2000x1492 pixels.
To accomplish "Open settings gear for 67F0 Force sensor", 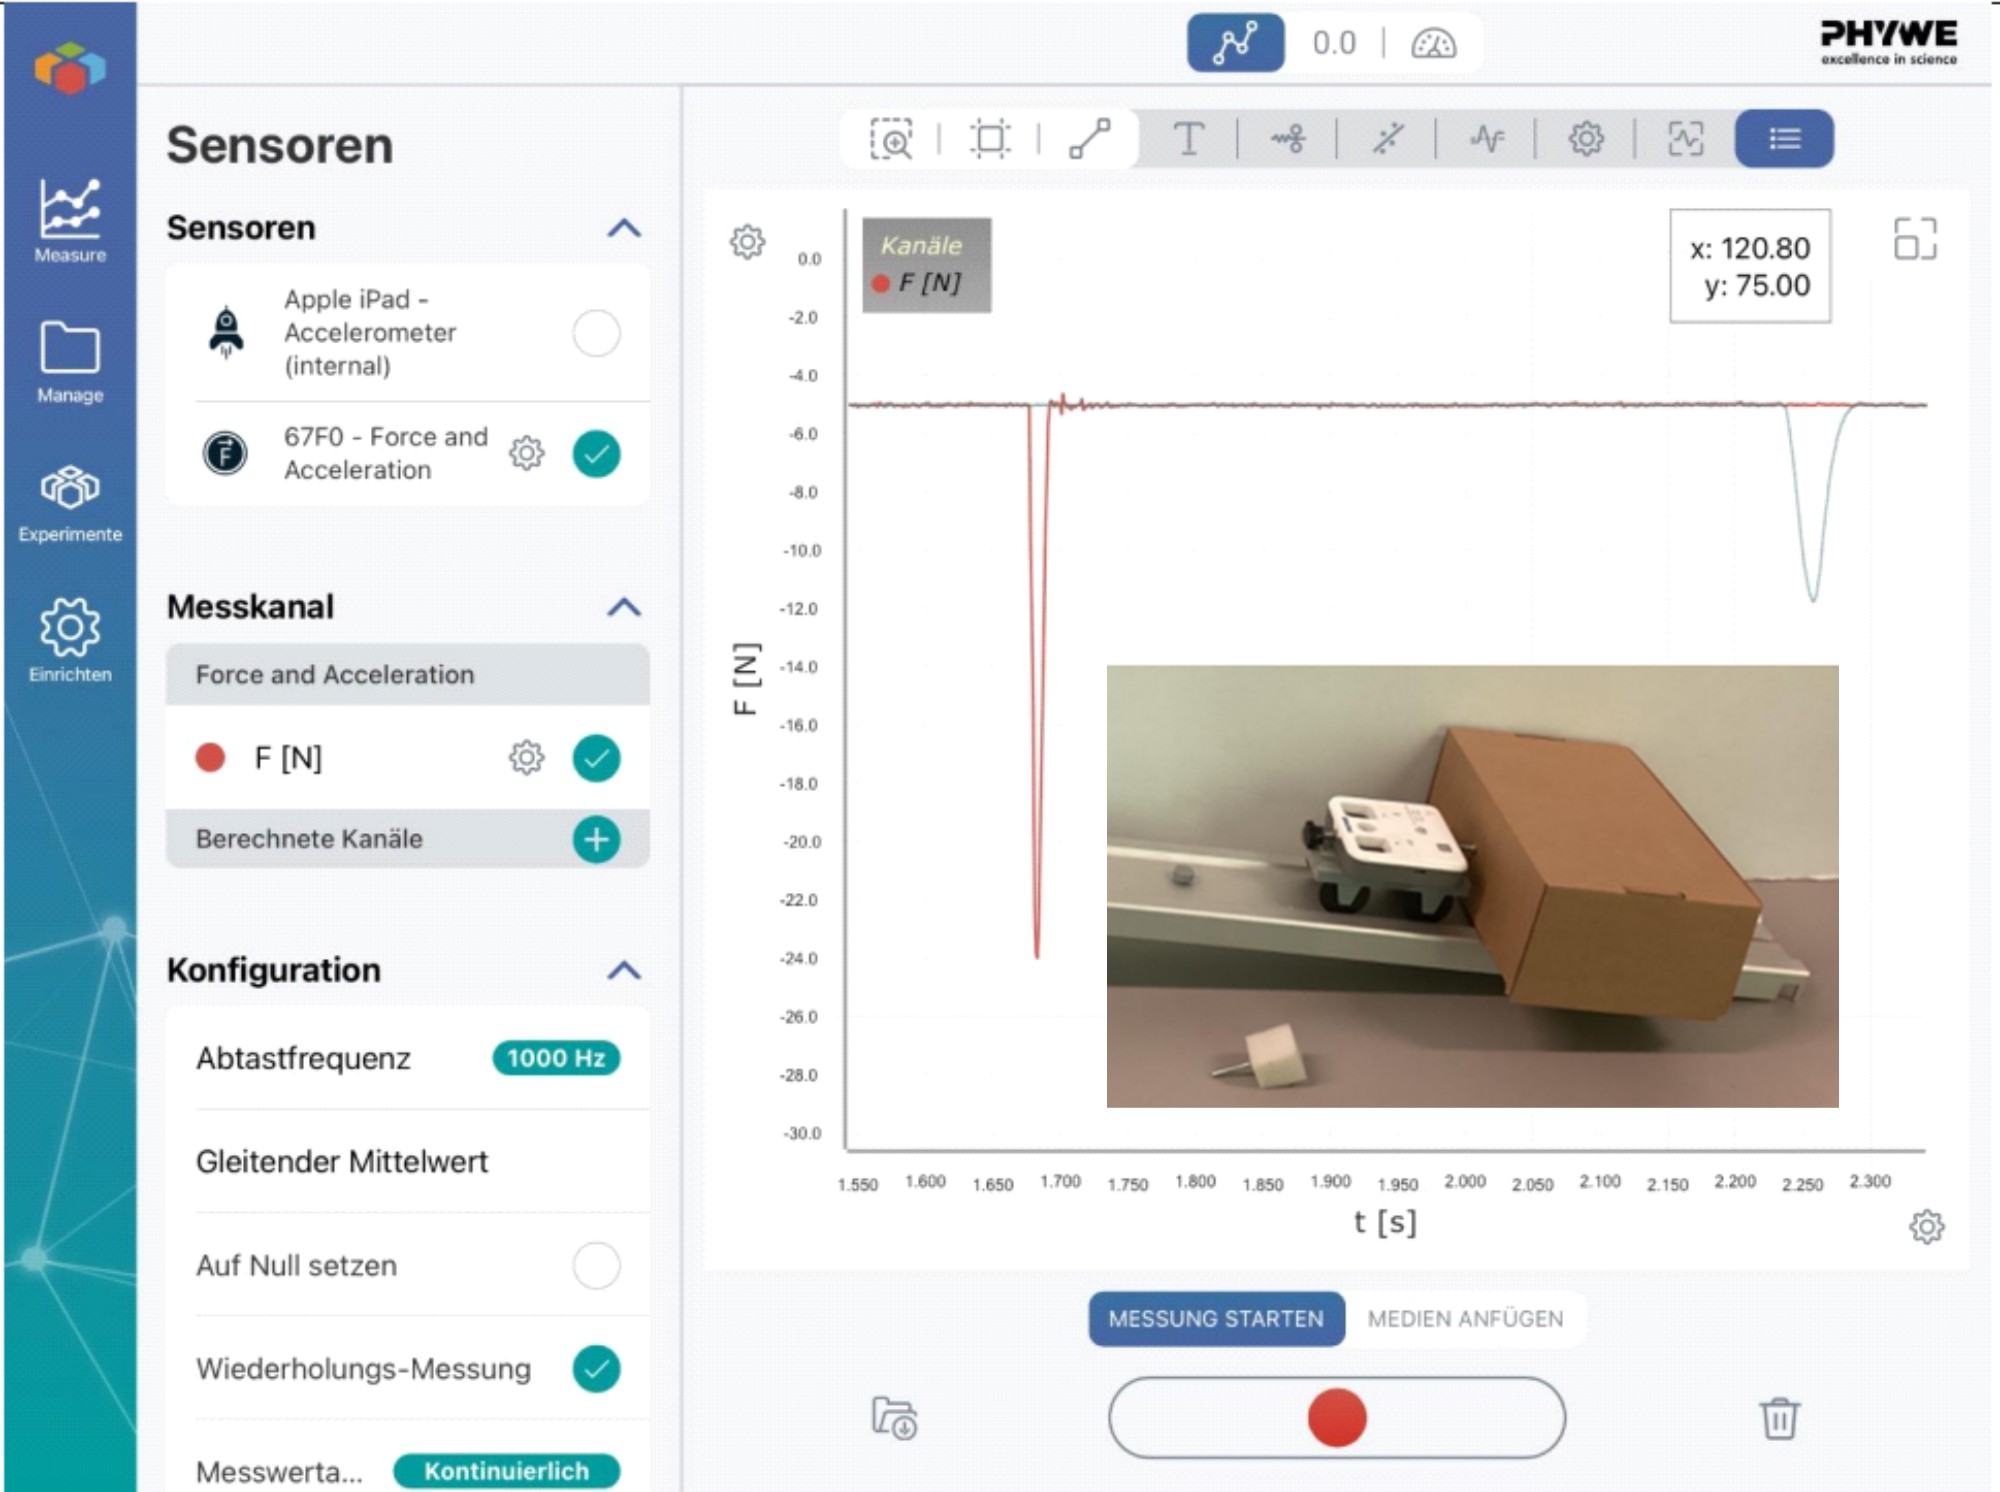I will coord(526,453).
